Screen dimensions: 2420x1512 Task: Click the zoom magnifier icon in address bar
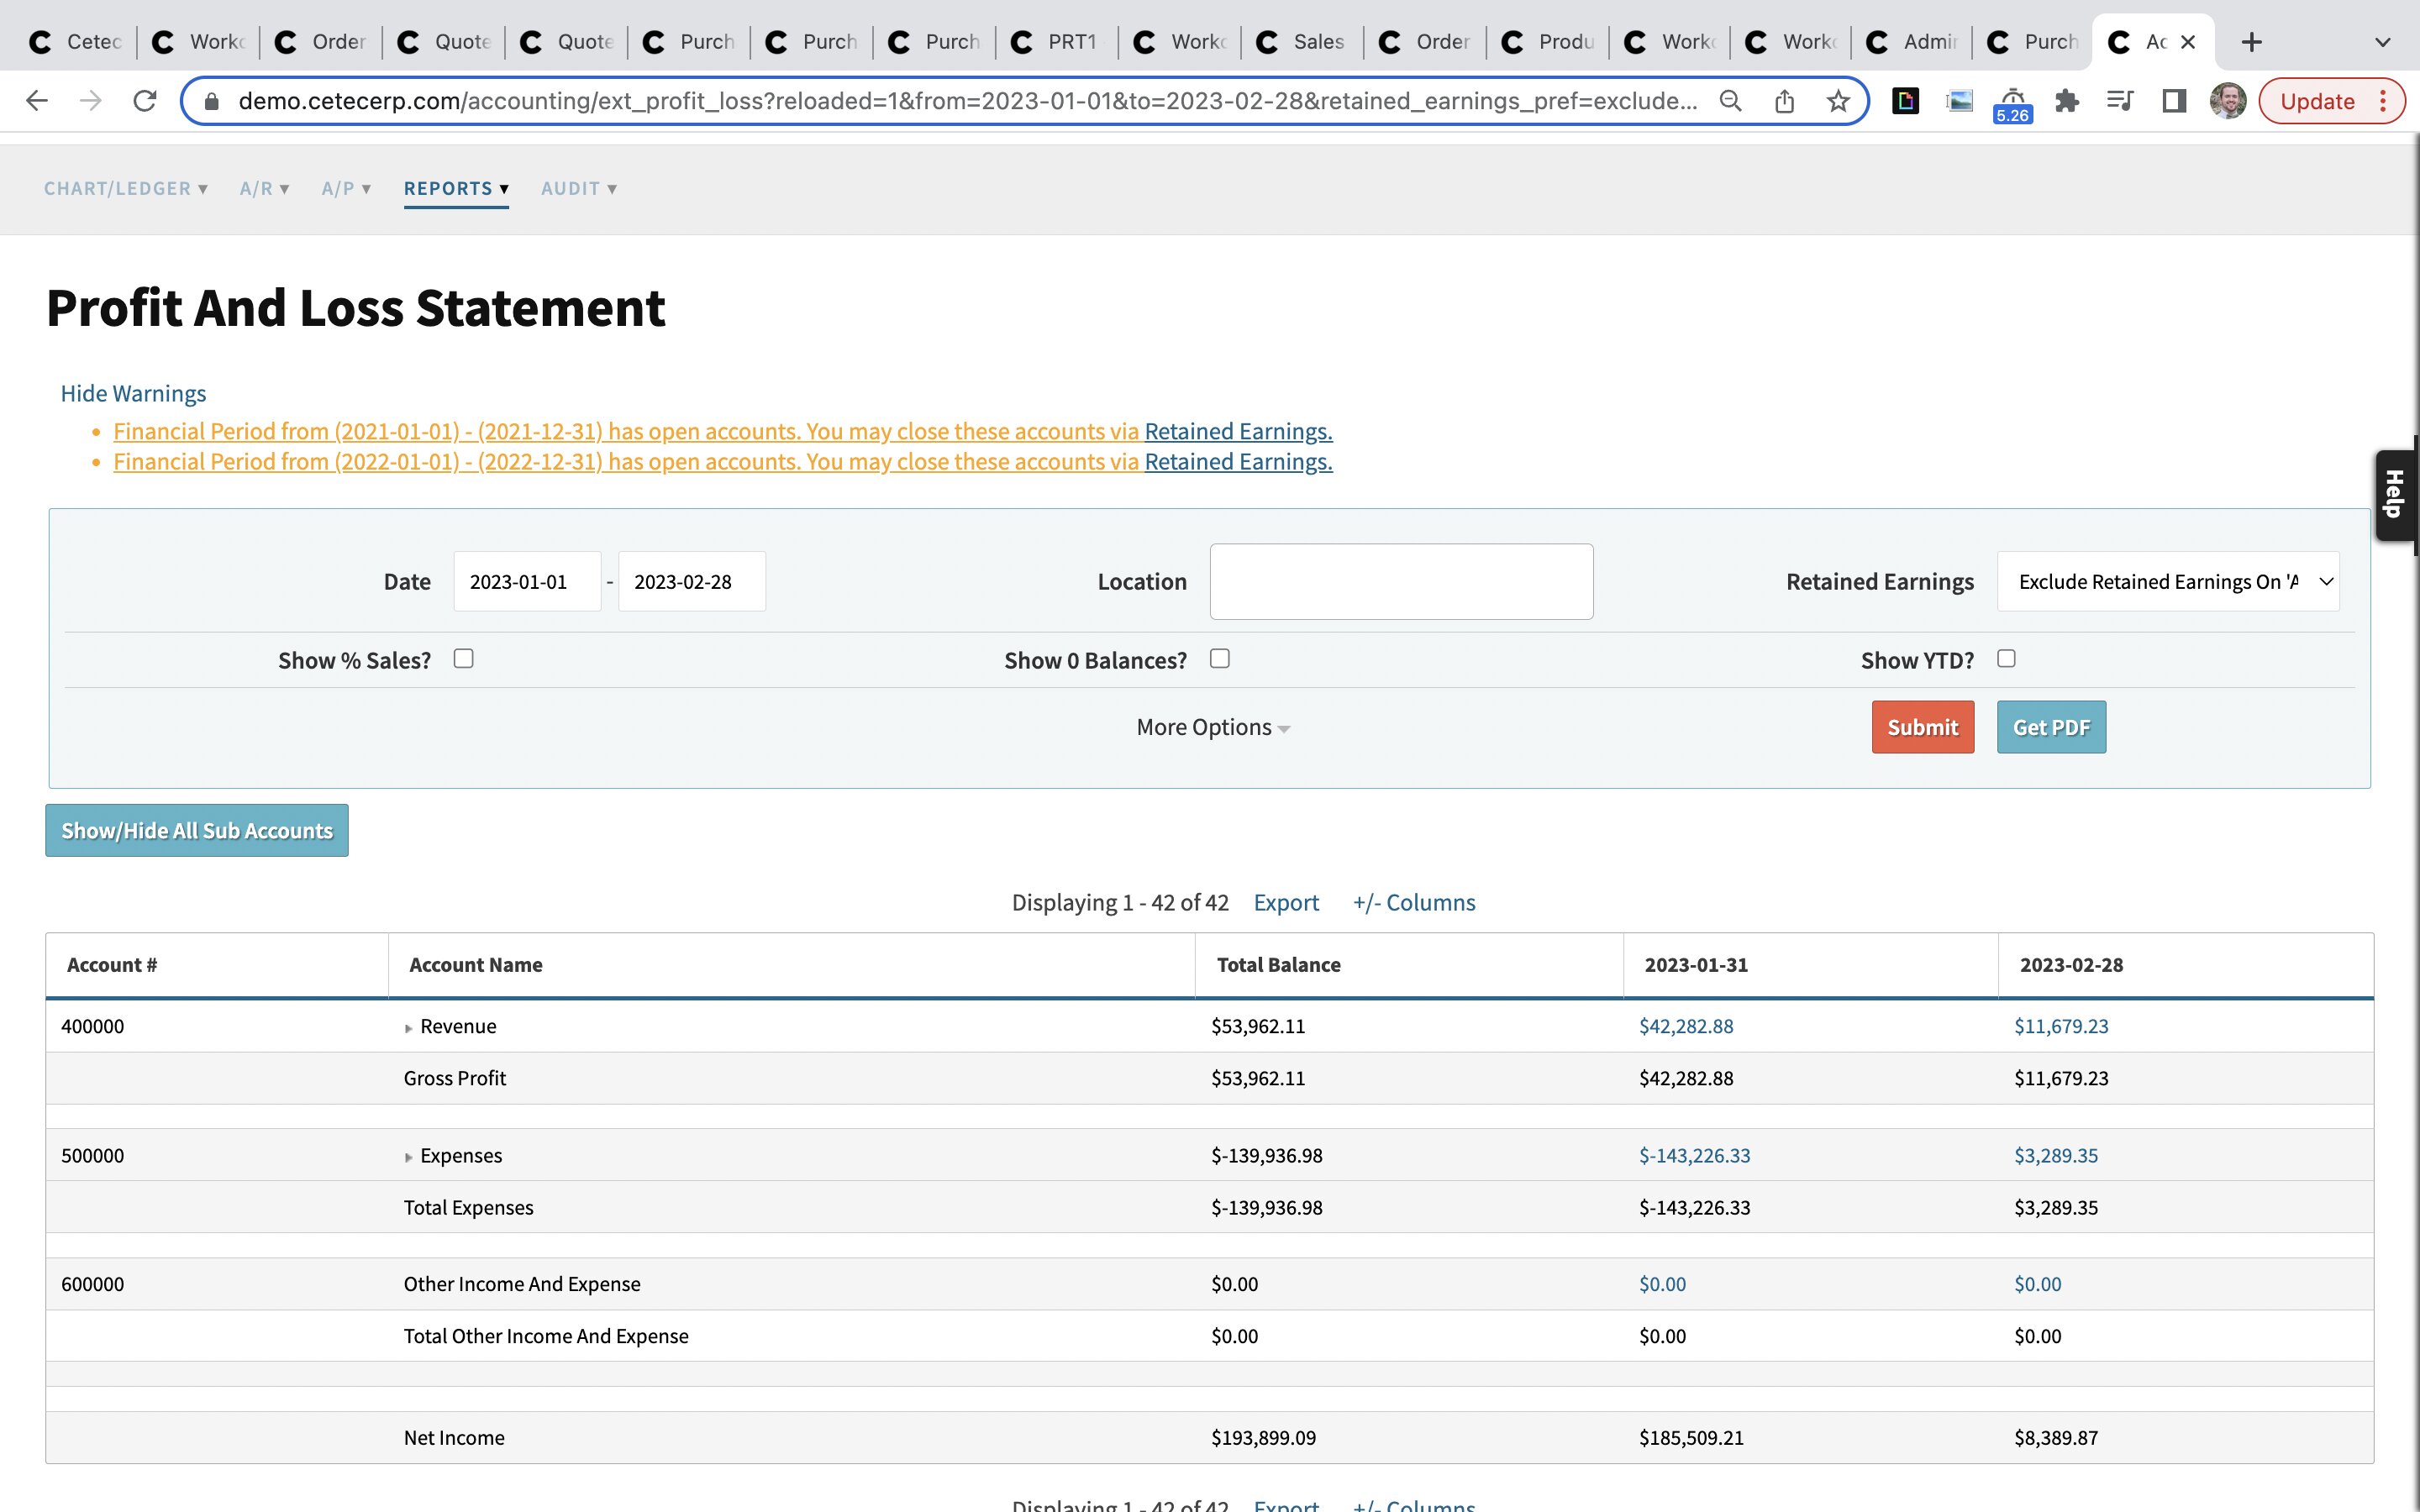pos(1730,101)
